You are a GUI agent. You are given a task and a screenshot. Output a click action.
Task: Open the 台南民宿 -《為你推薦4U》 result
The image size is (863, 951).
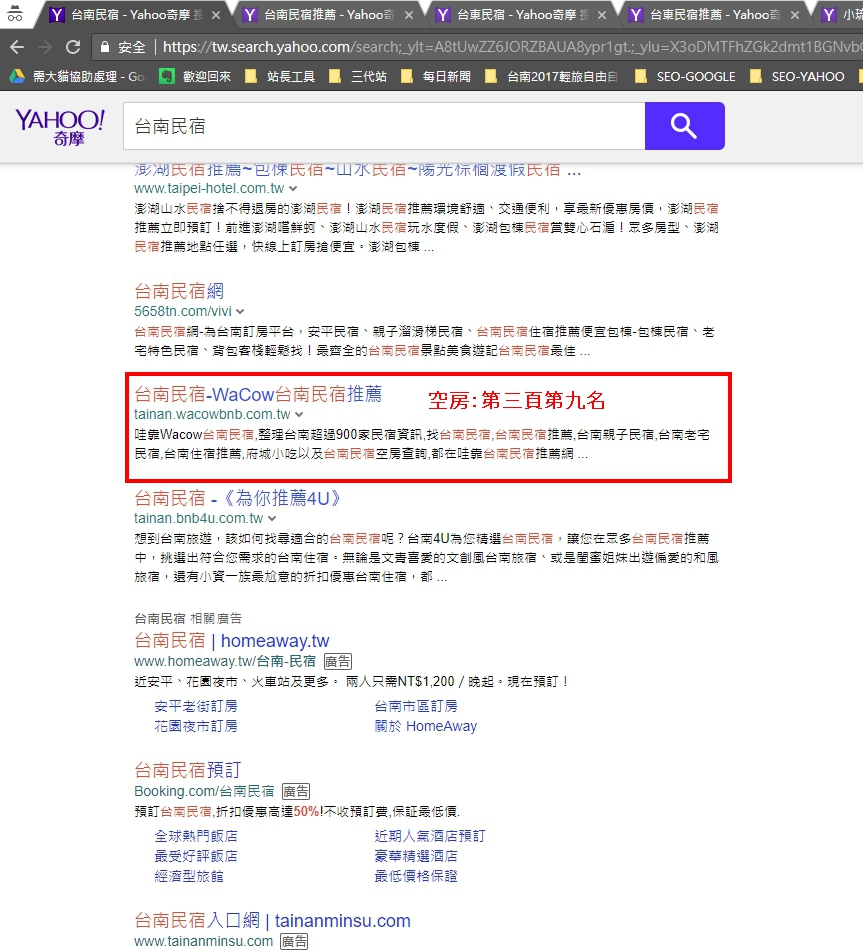point(237,498)
